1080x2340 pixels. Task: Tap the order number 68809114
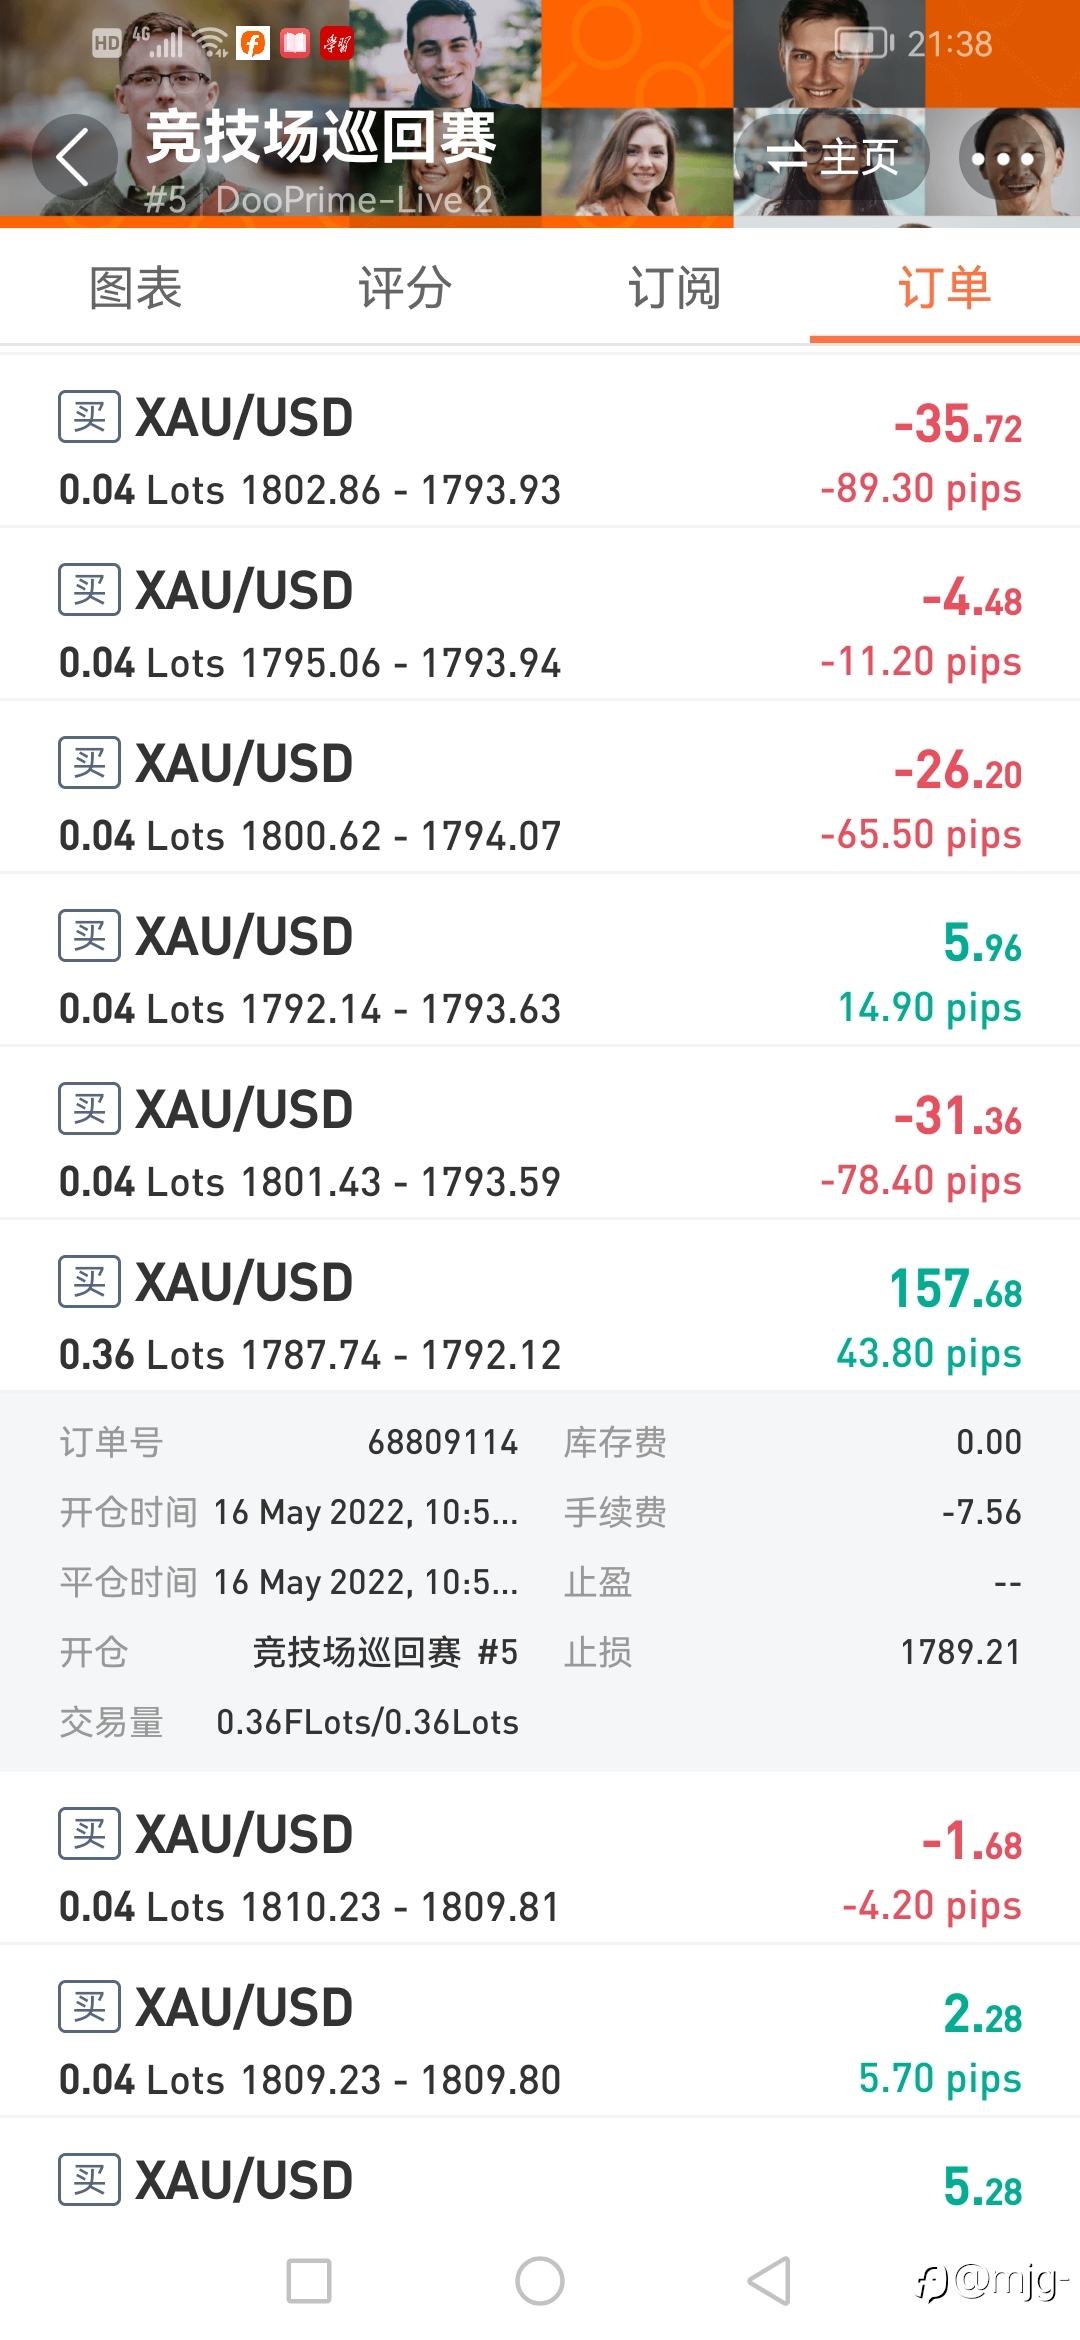(x=443, y=1442)
